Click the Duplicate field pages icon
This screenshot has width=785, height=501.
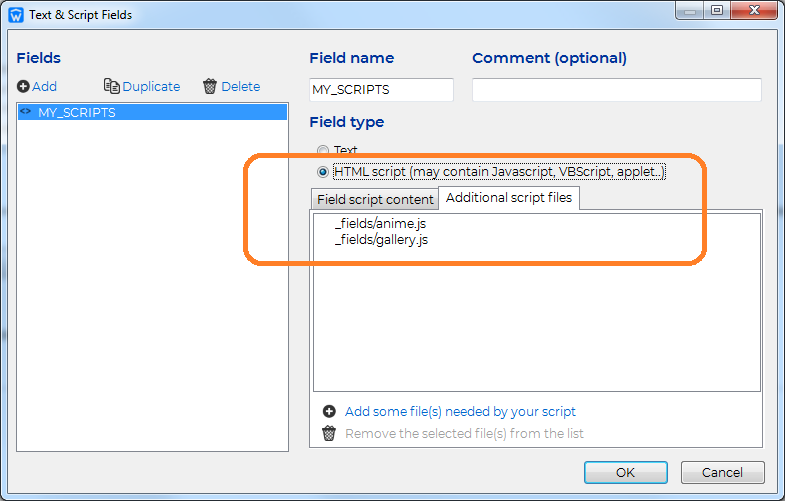(112, 86)
